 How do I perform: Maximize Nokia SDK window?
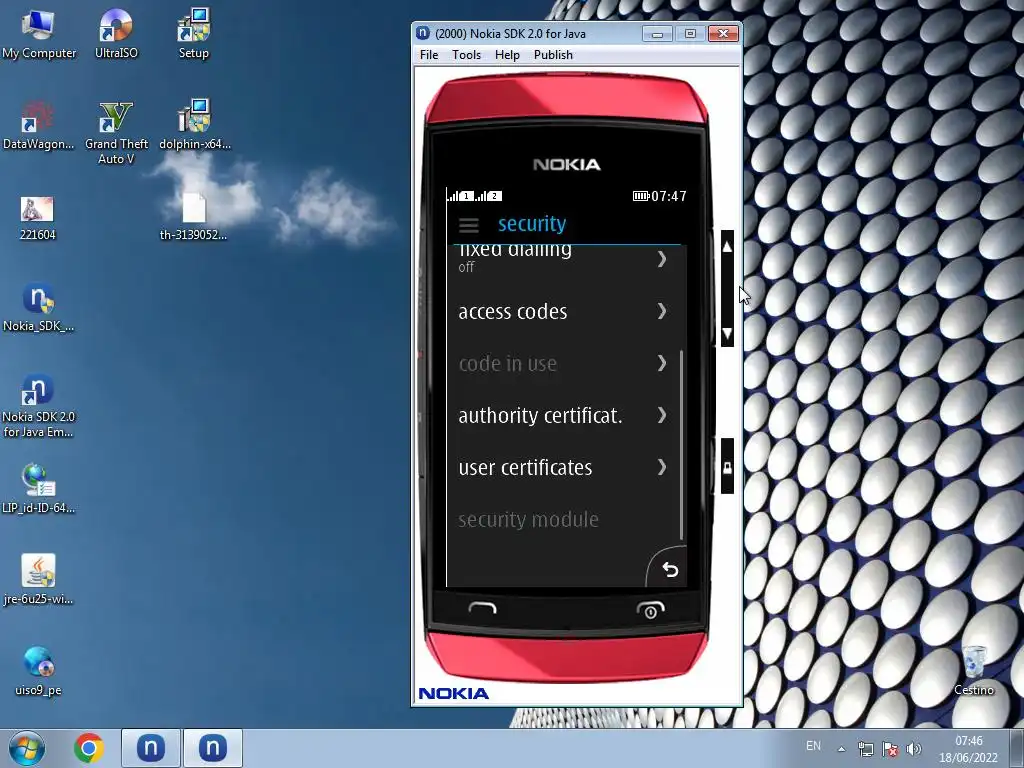[690, 33]
